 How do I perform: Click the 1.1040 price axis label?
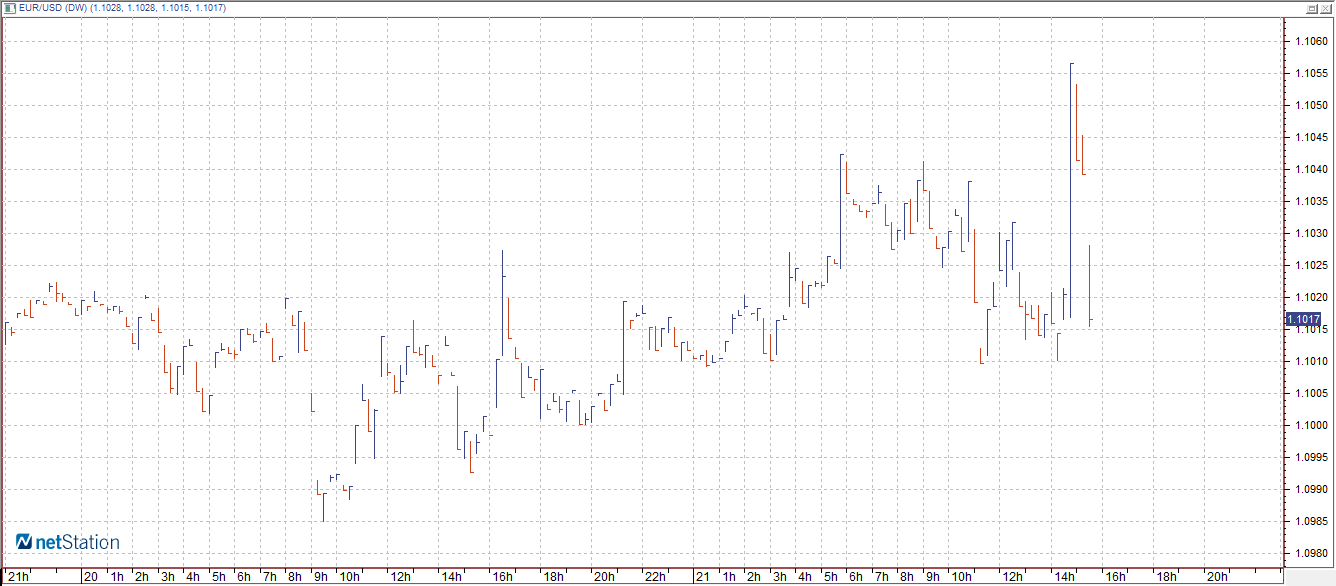(1311, 169)
